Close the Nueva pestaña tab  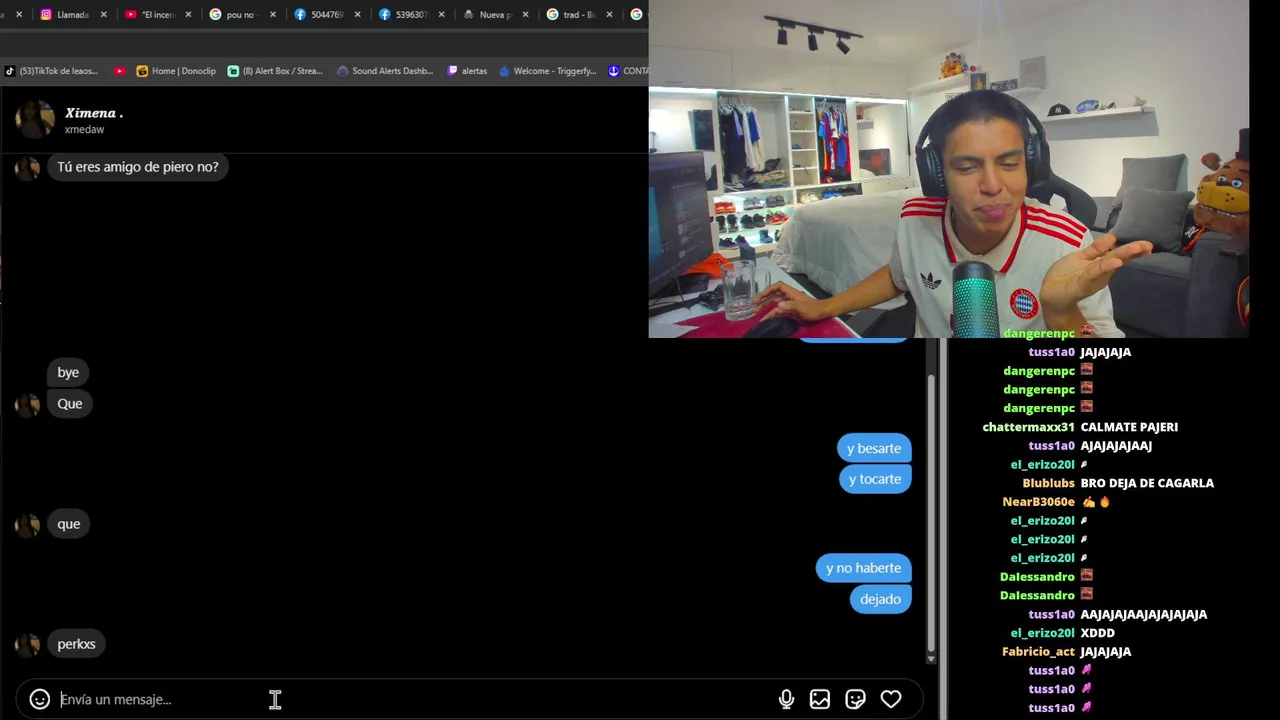(525, 15)
